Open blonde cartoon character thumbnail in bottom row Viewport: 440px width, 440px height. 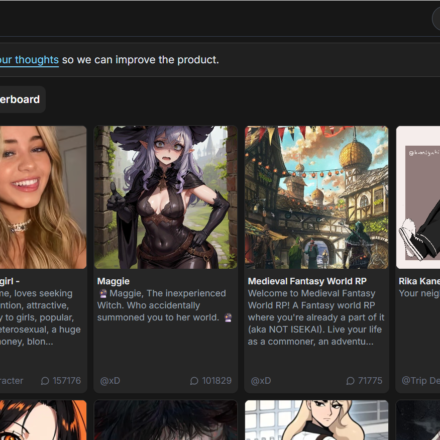tap(316, 420)
